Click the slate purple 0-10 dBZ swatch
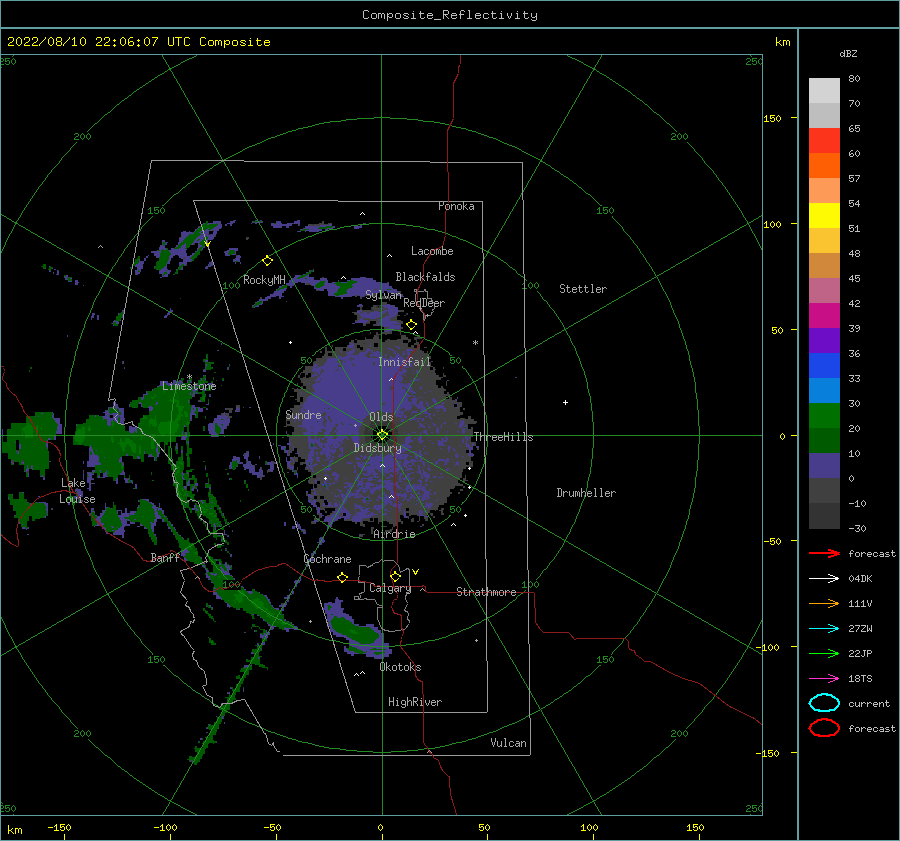The width and height of the screenshot is (900, 841). click(x=824, y=466)
